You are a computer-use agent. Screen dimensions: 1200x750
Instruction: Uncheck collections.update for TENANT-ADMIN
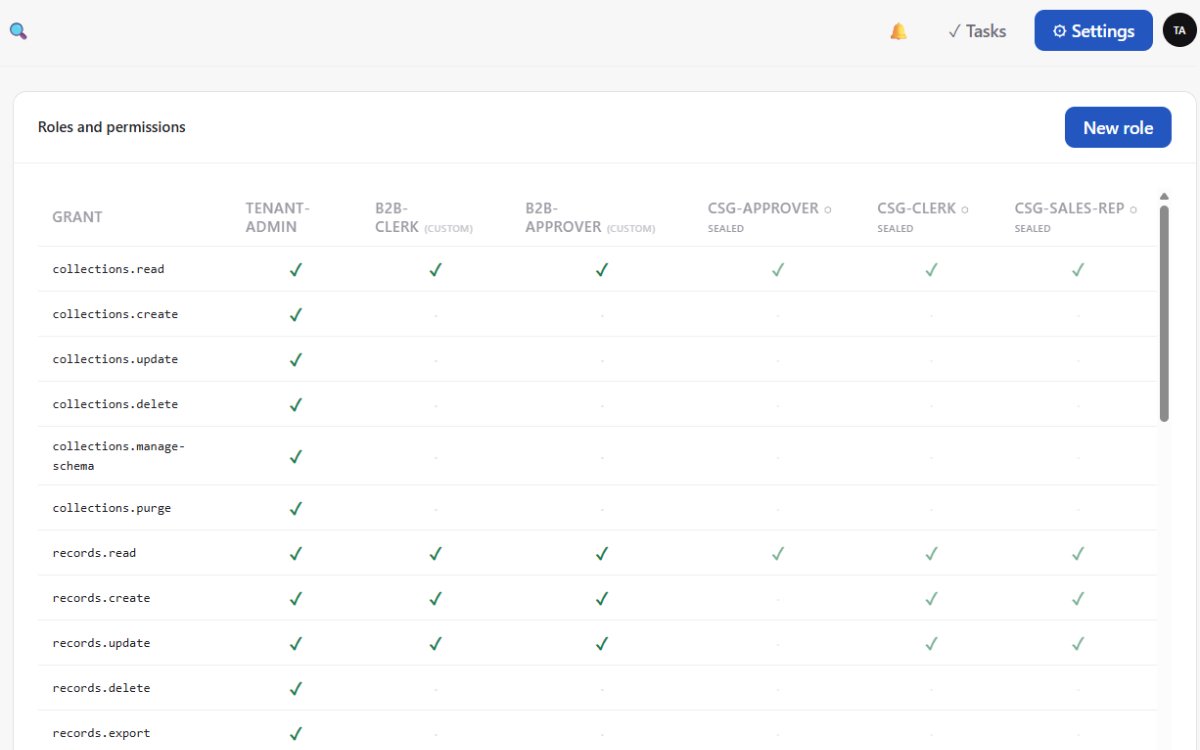(x=295, y=359)
